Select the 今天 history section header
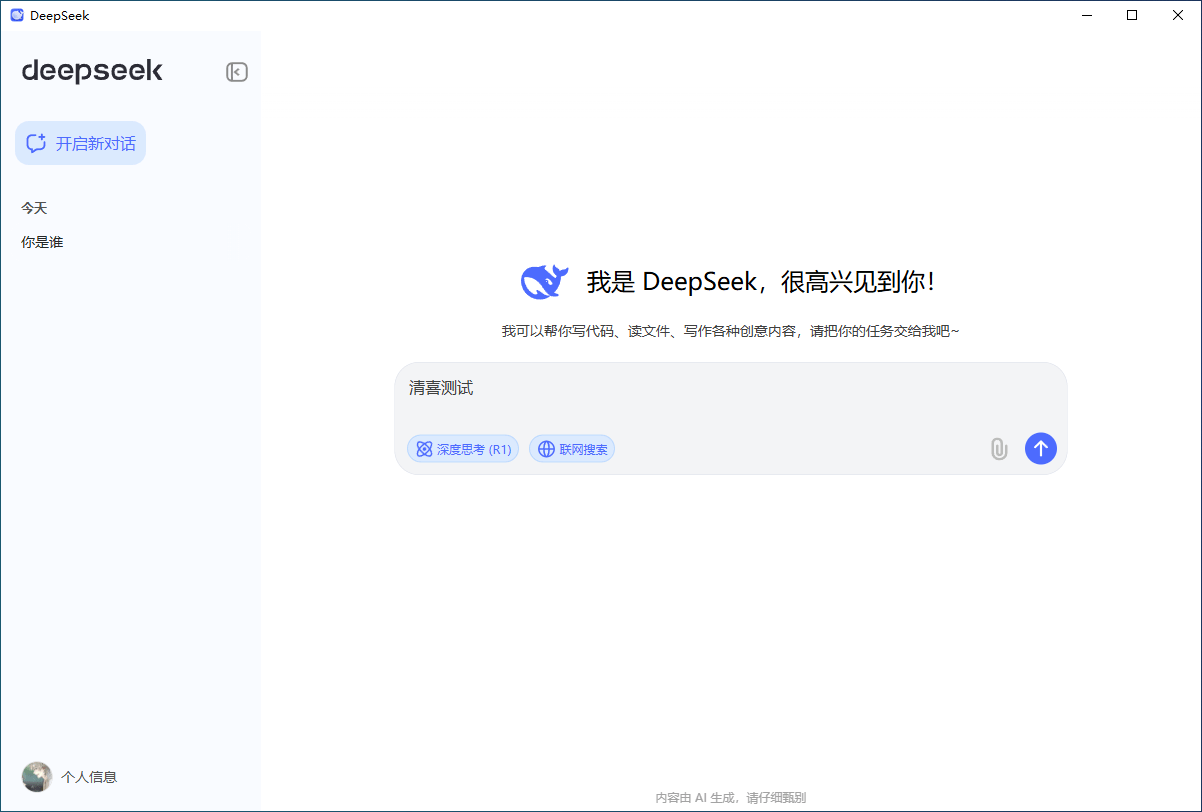Viewport: 1202px width, 812px height. 34,207
